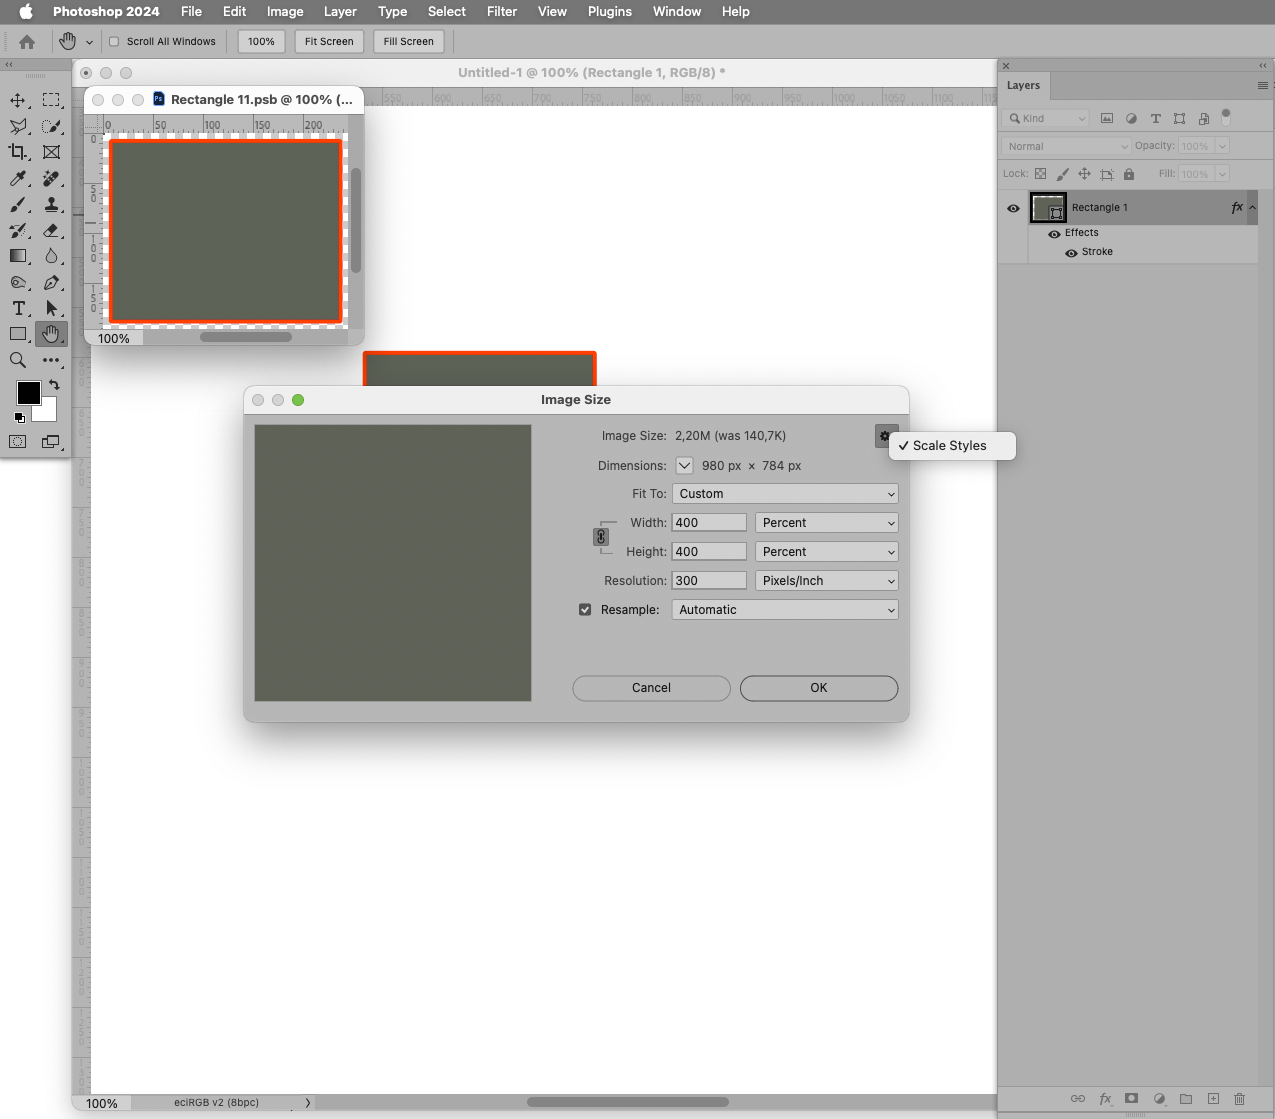Select the Pen tool
The image size is (1275, 1119).
pyautogui.click(x=52, y=282)
